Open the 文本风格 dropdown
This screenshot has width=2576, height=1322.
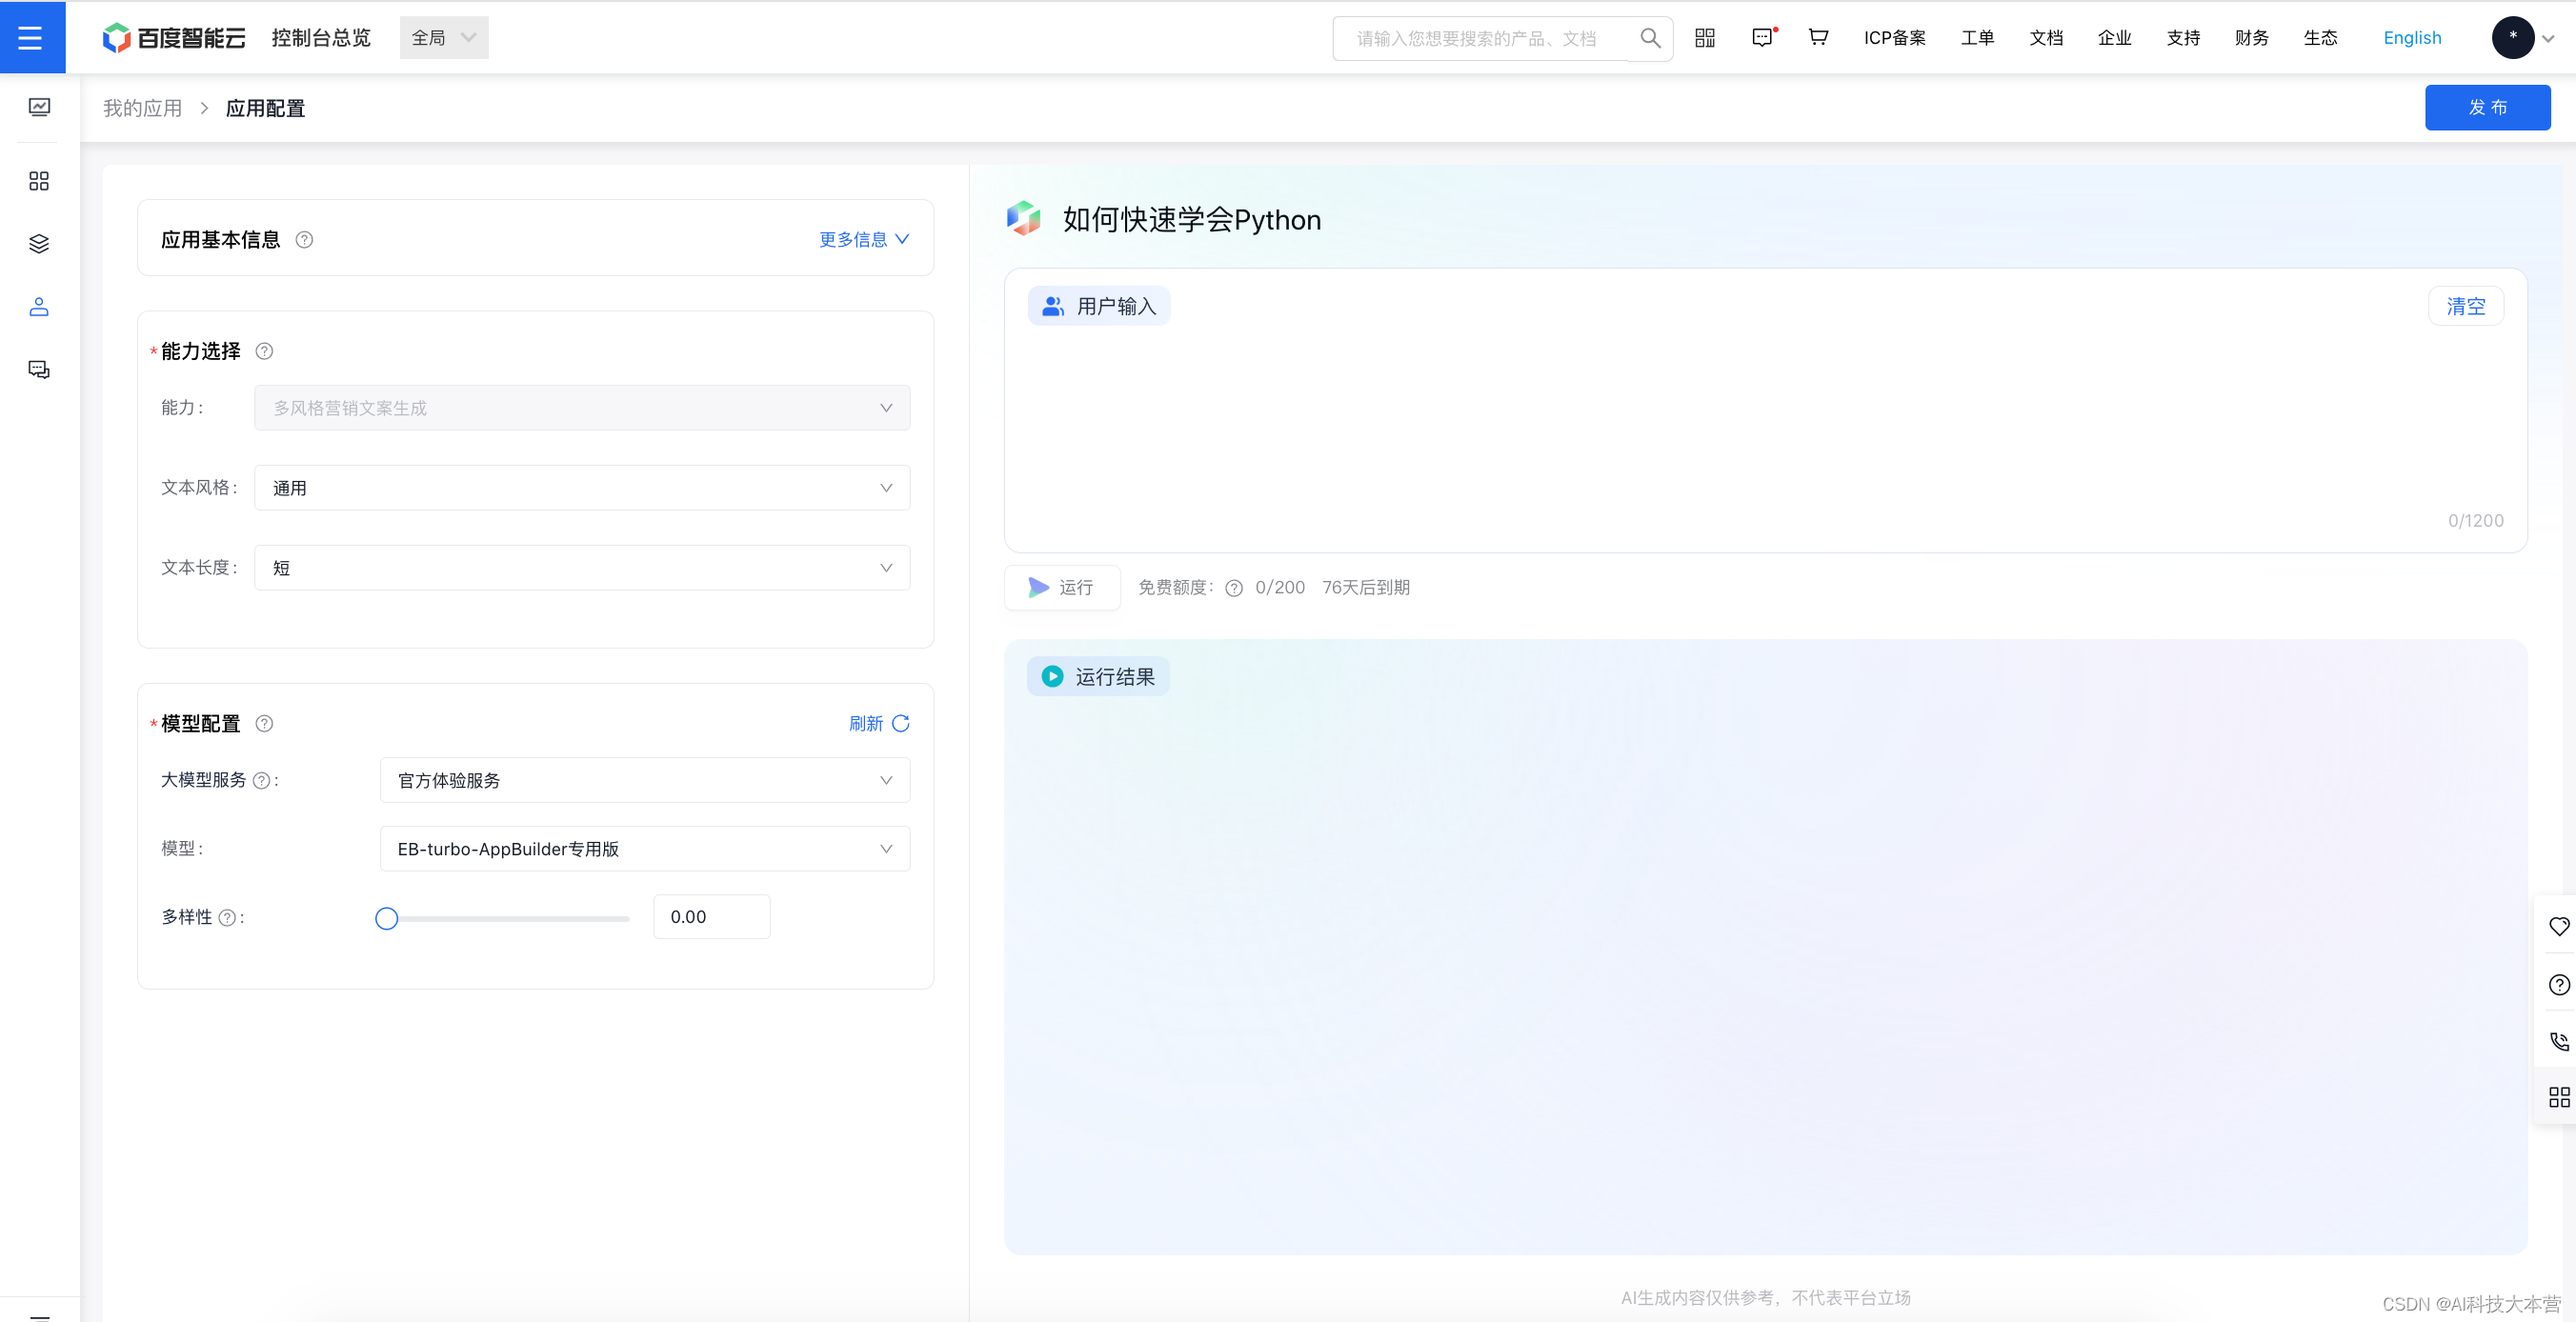point(581,488)
